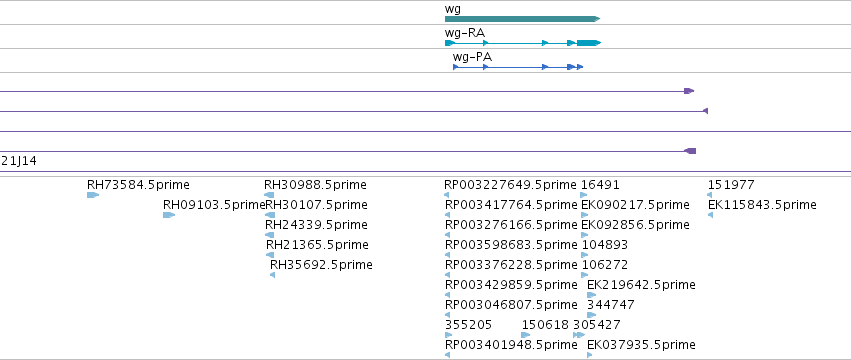Click the 355205 feature label

[468, 325]
